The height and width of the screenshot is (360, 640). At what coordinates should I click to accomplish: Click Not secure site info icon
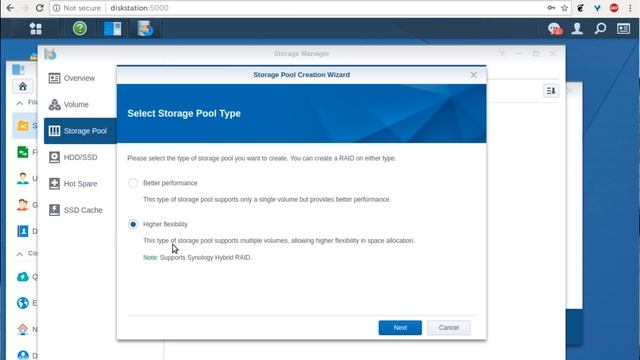[57, 8]
